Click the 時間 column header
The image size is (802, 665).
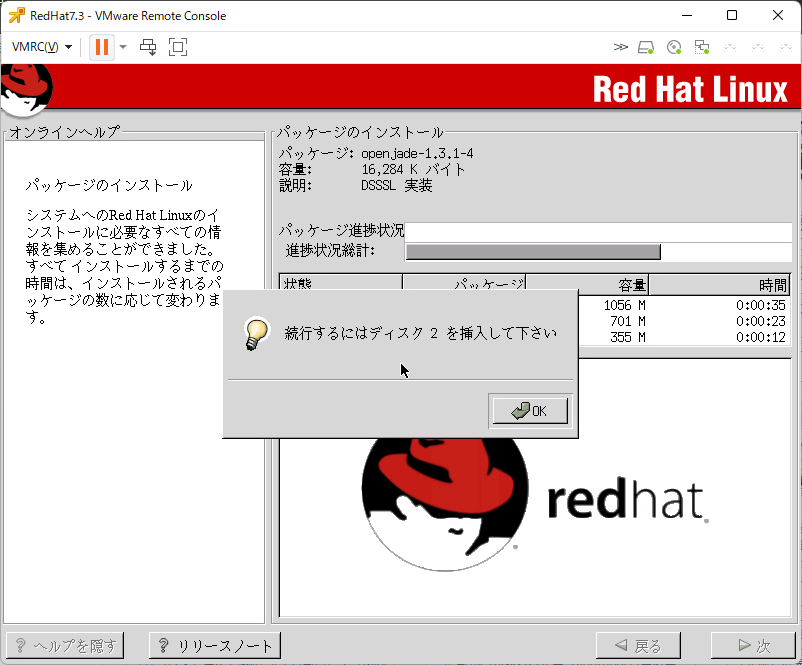pos(720,285)
